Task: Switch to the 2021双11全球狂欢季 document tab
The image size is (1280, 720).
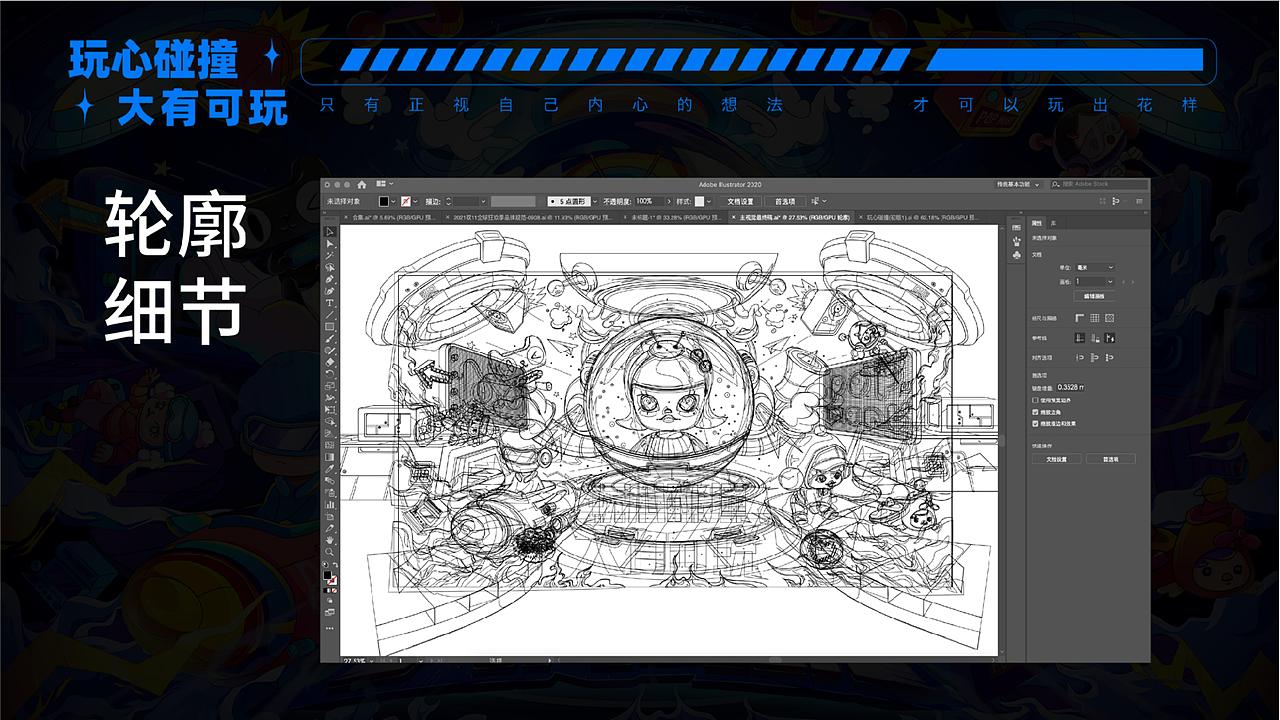Action: pyautogui.click(x=530, y=217)
